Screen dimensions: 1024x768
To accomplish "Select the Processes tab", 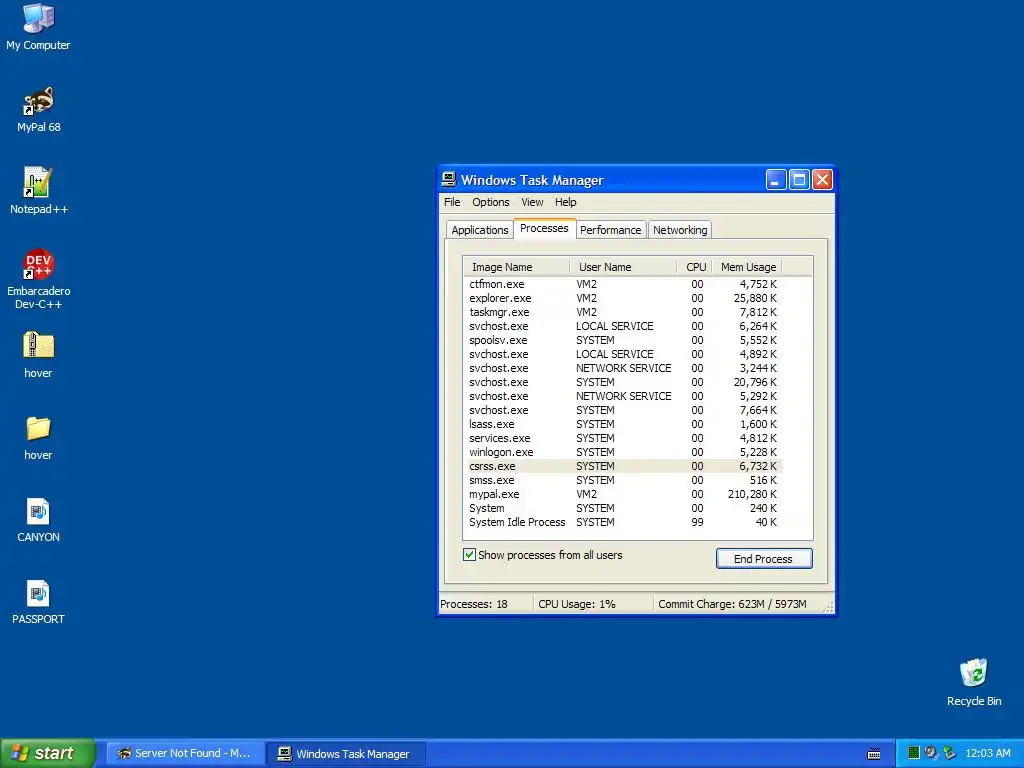I will (x=544, y=229).
